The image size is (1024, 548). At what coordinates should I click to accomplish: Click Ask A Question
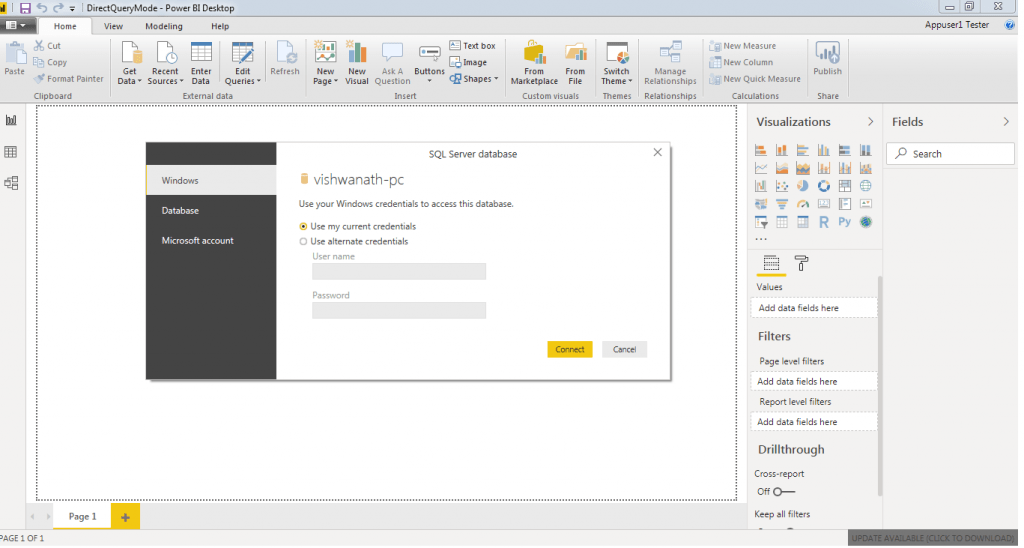[392, 63]
